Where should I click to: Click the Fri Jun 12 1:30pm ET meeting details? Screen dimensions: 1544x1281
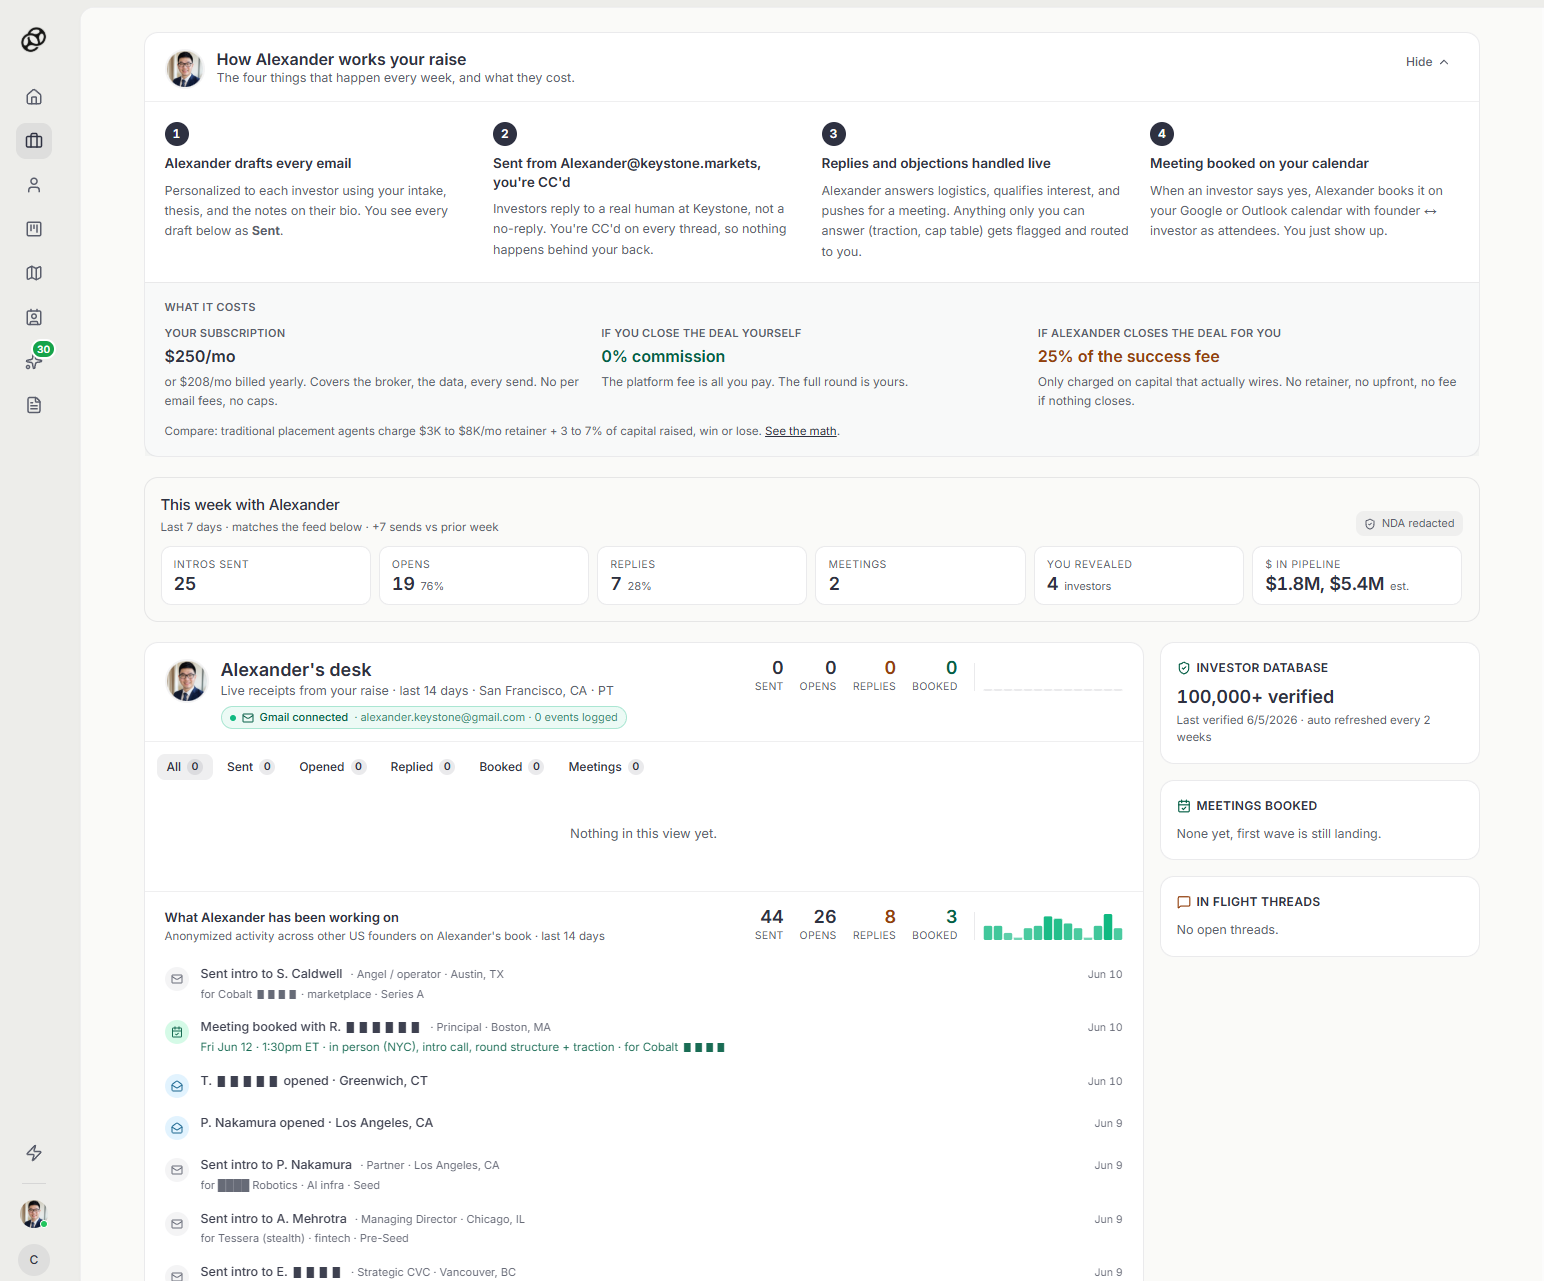pyautogui.click(x=462, y=1047)
